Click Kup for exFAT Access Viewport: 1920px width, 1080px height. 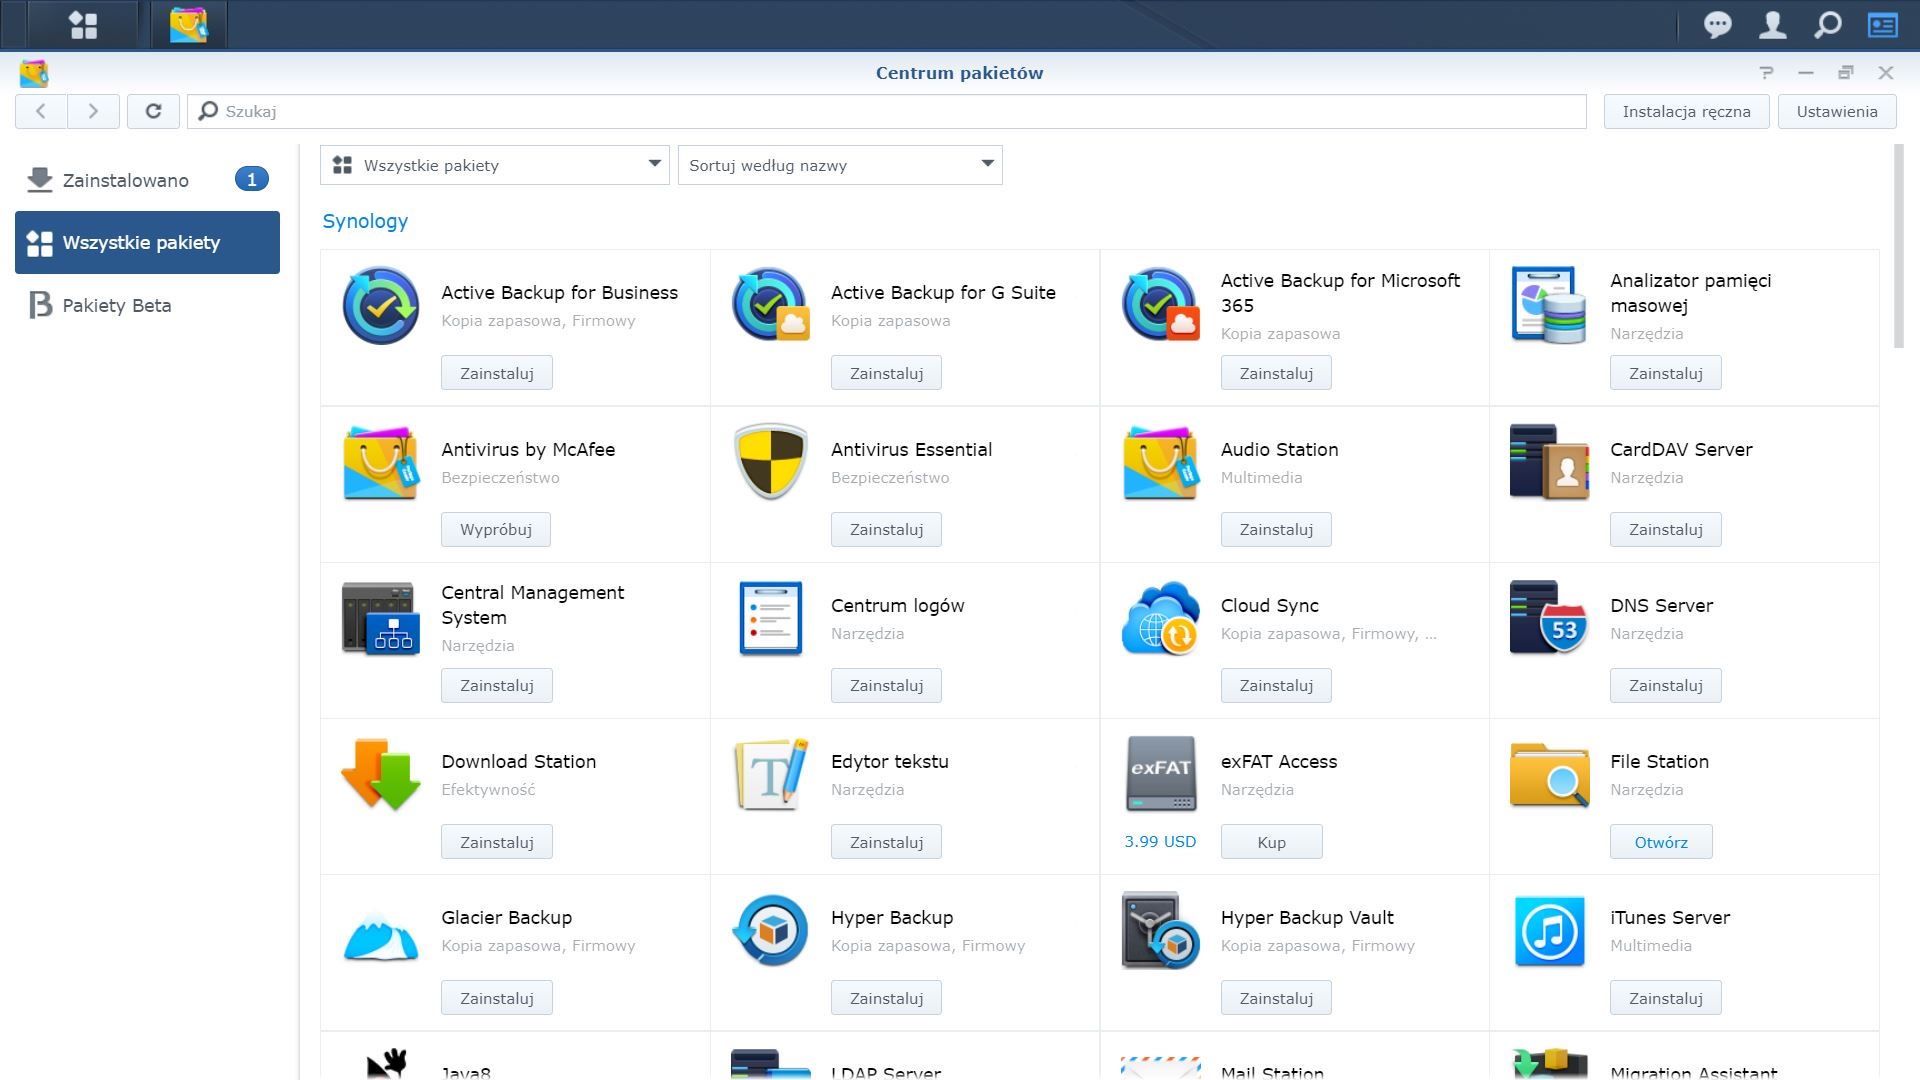pyautogui.click(x=1271, y=842)
